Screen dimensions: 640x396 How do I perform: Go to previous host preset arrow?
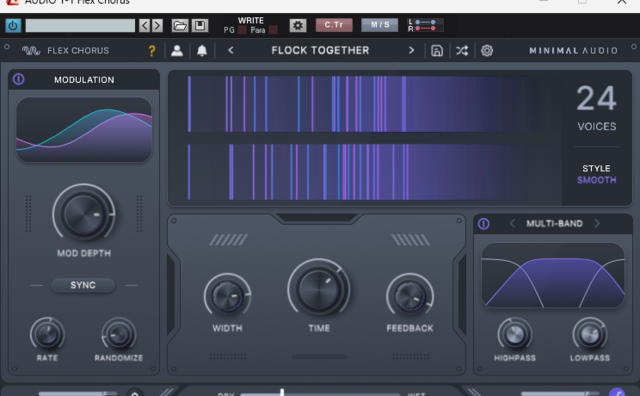[x=144, y=26]
